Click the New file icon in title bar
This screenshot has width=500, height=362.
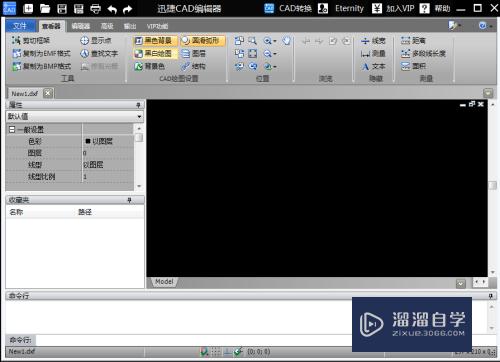point(28,9)
